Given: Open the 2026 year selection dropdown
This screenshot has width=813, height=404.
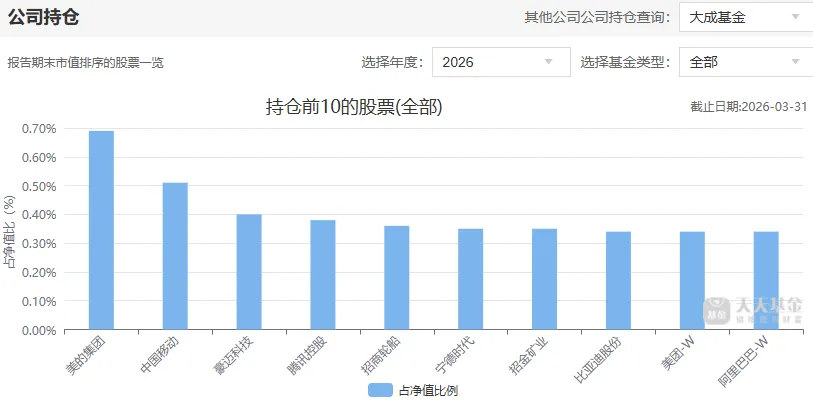Looking at the screenshot, I should tap(501, 62).
